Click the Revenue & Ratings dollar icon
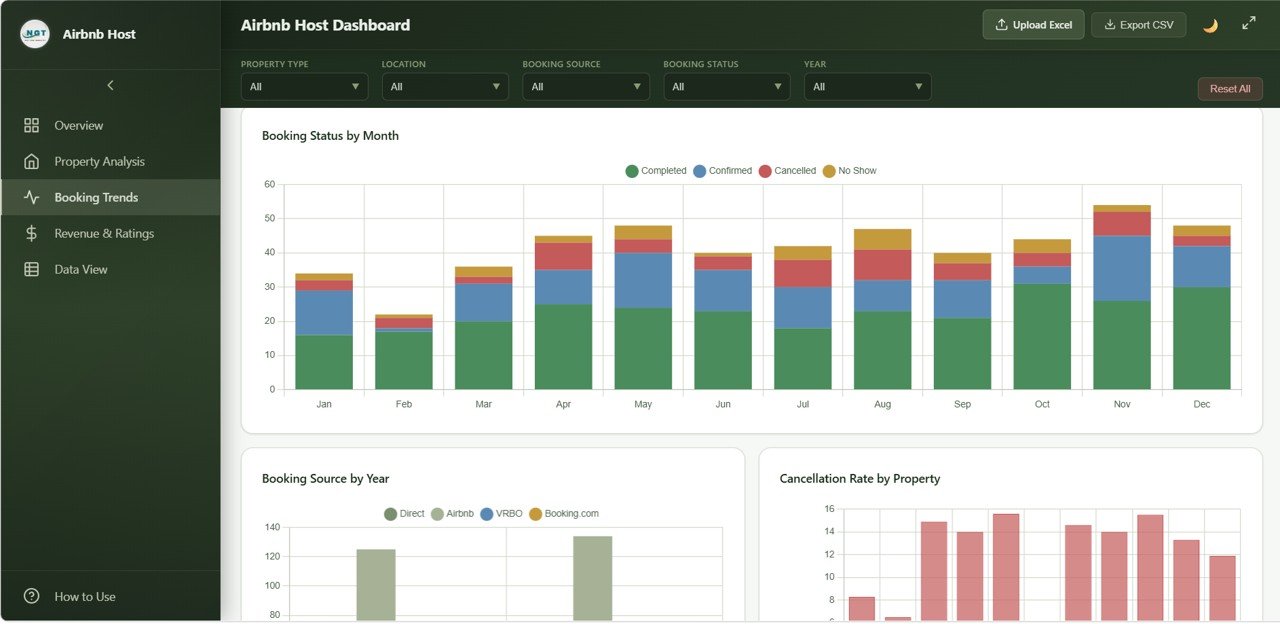 (32, 234)
